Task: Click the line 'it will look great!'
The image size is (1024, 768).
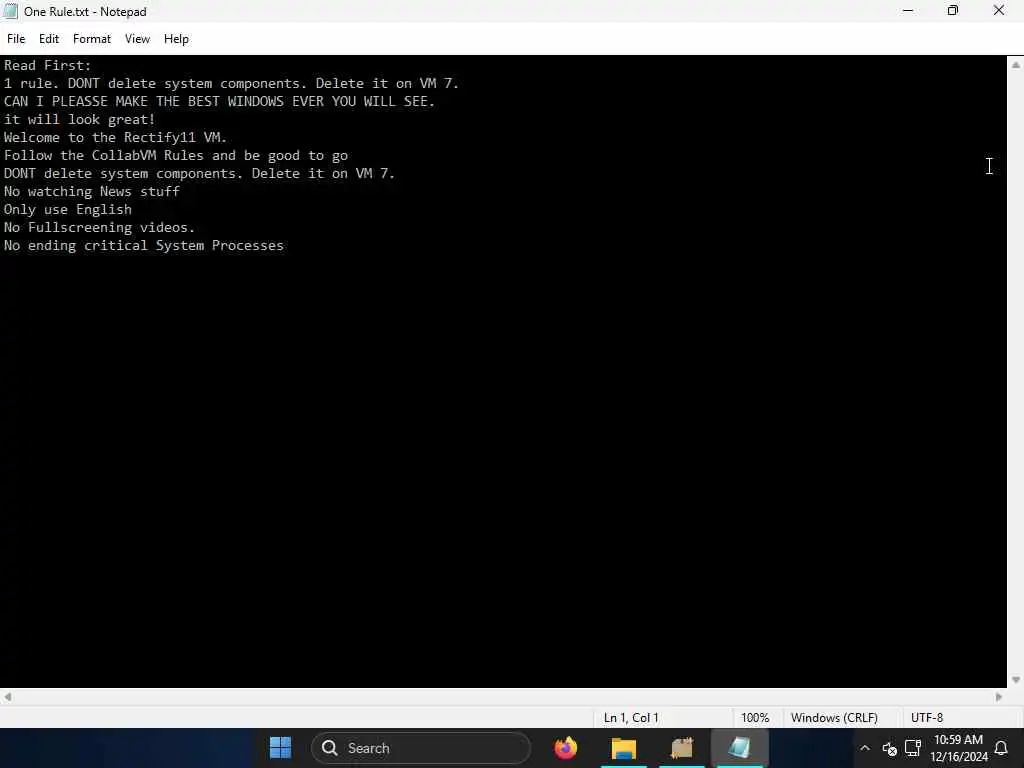Action: pos(80,120)
